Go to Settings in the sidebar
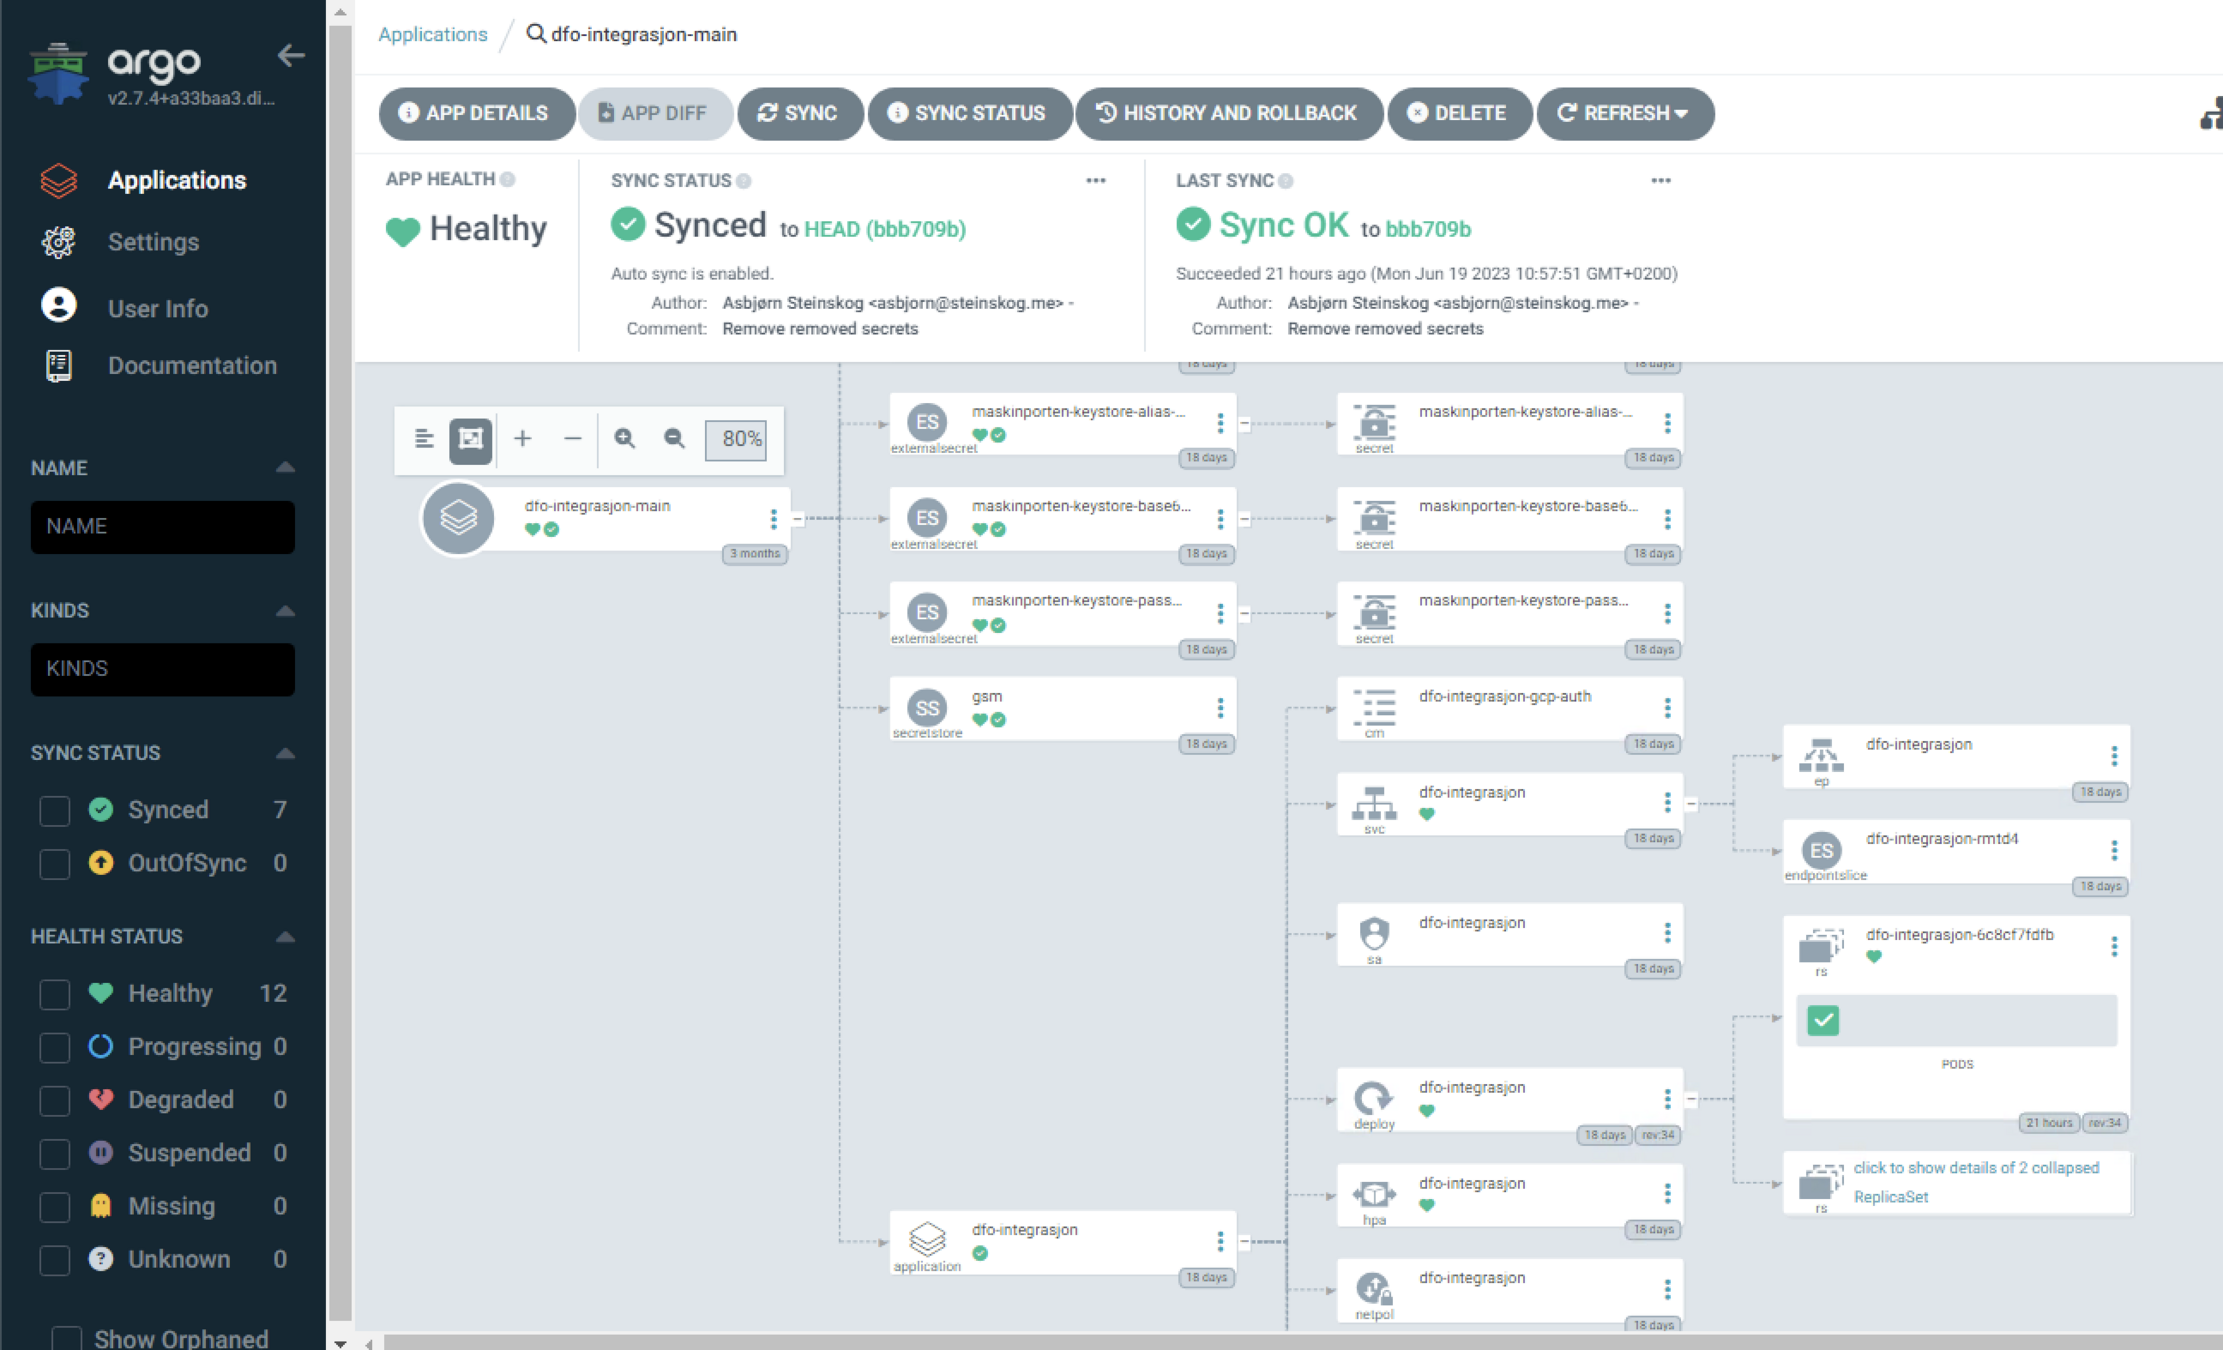This screenshot has height=1350, width=2223. pos(153,242)
